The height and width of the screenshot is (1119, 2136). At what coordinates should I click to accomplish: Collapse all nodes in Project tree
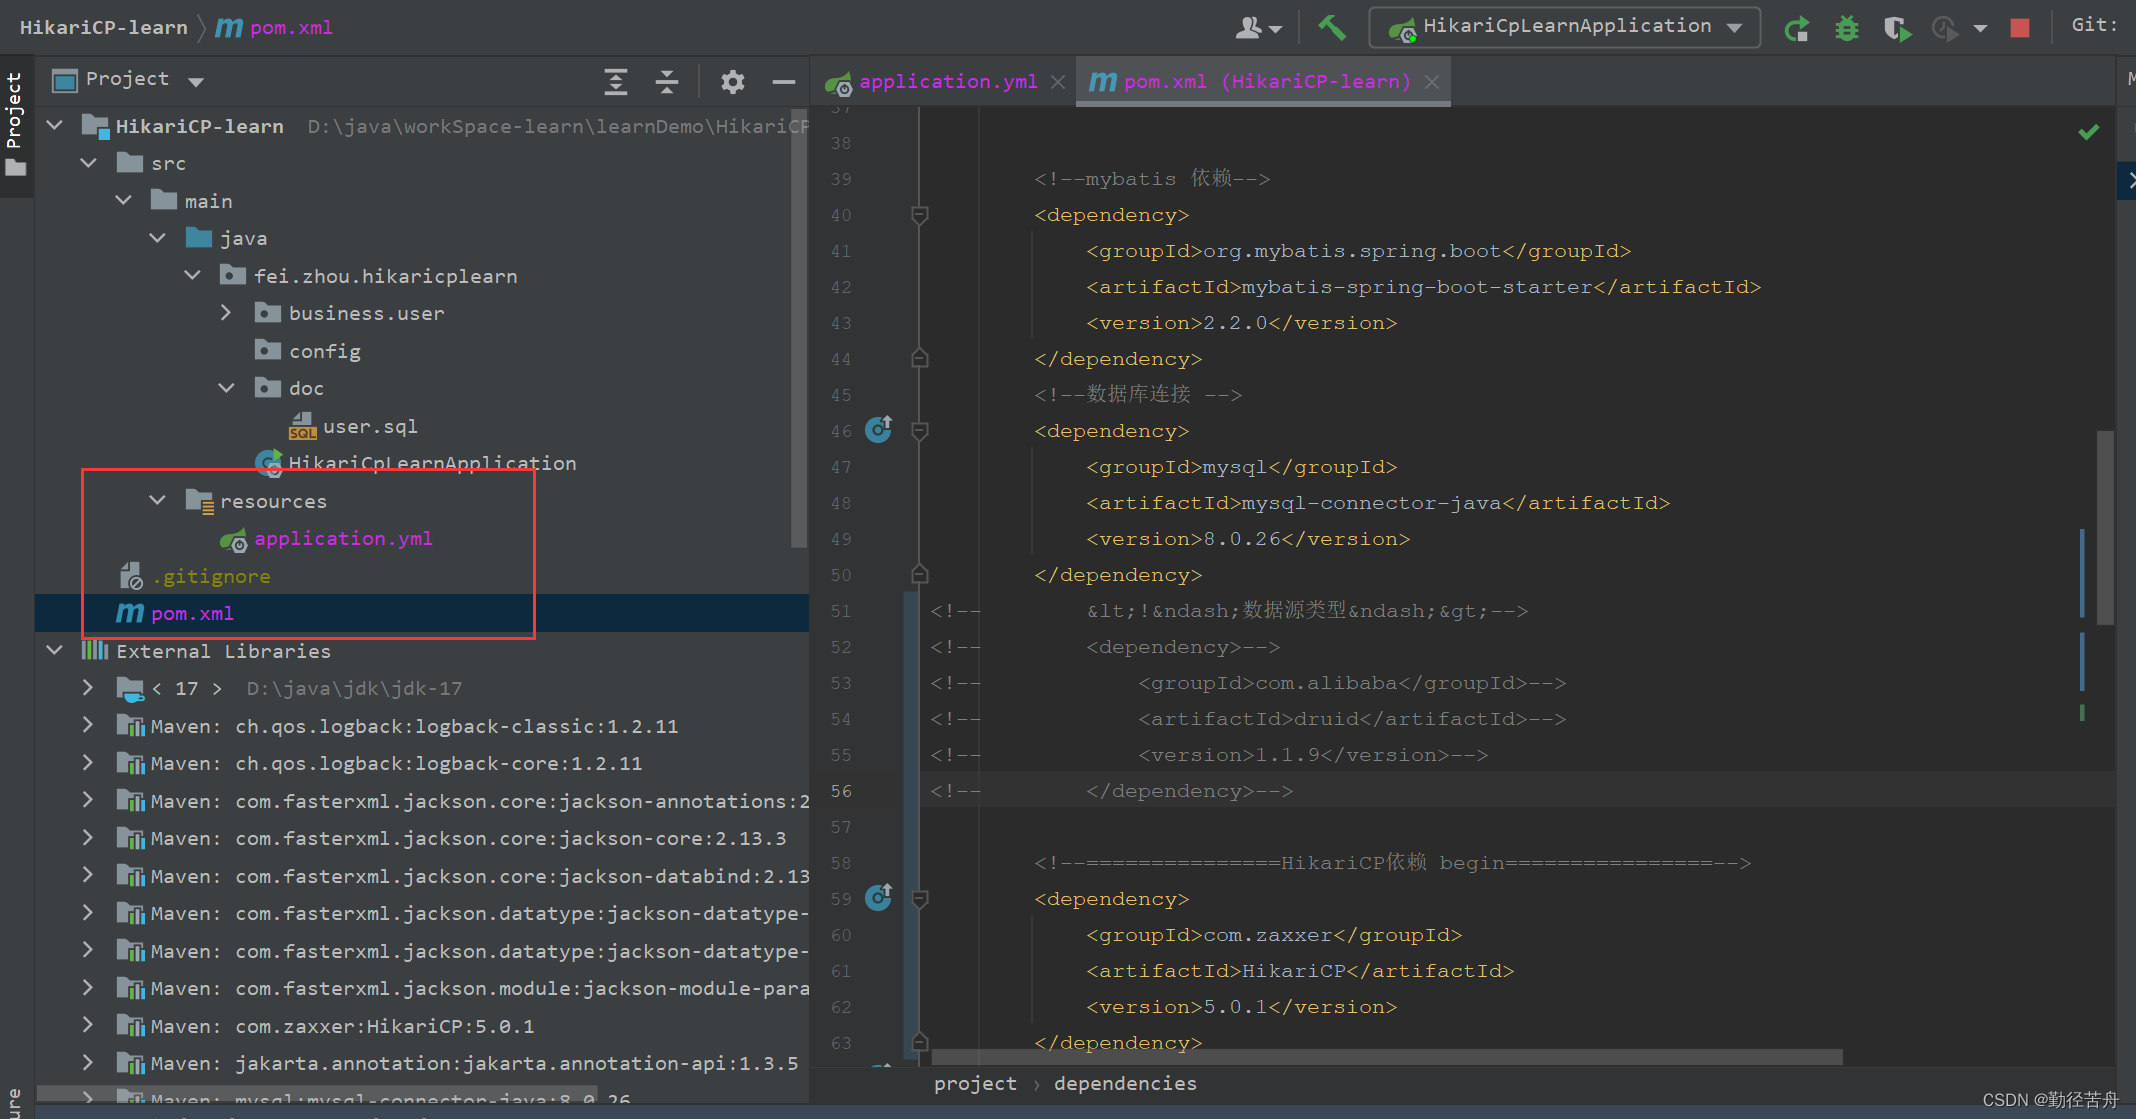[x=666, y=81]
